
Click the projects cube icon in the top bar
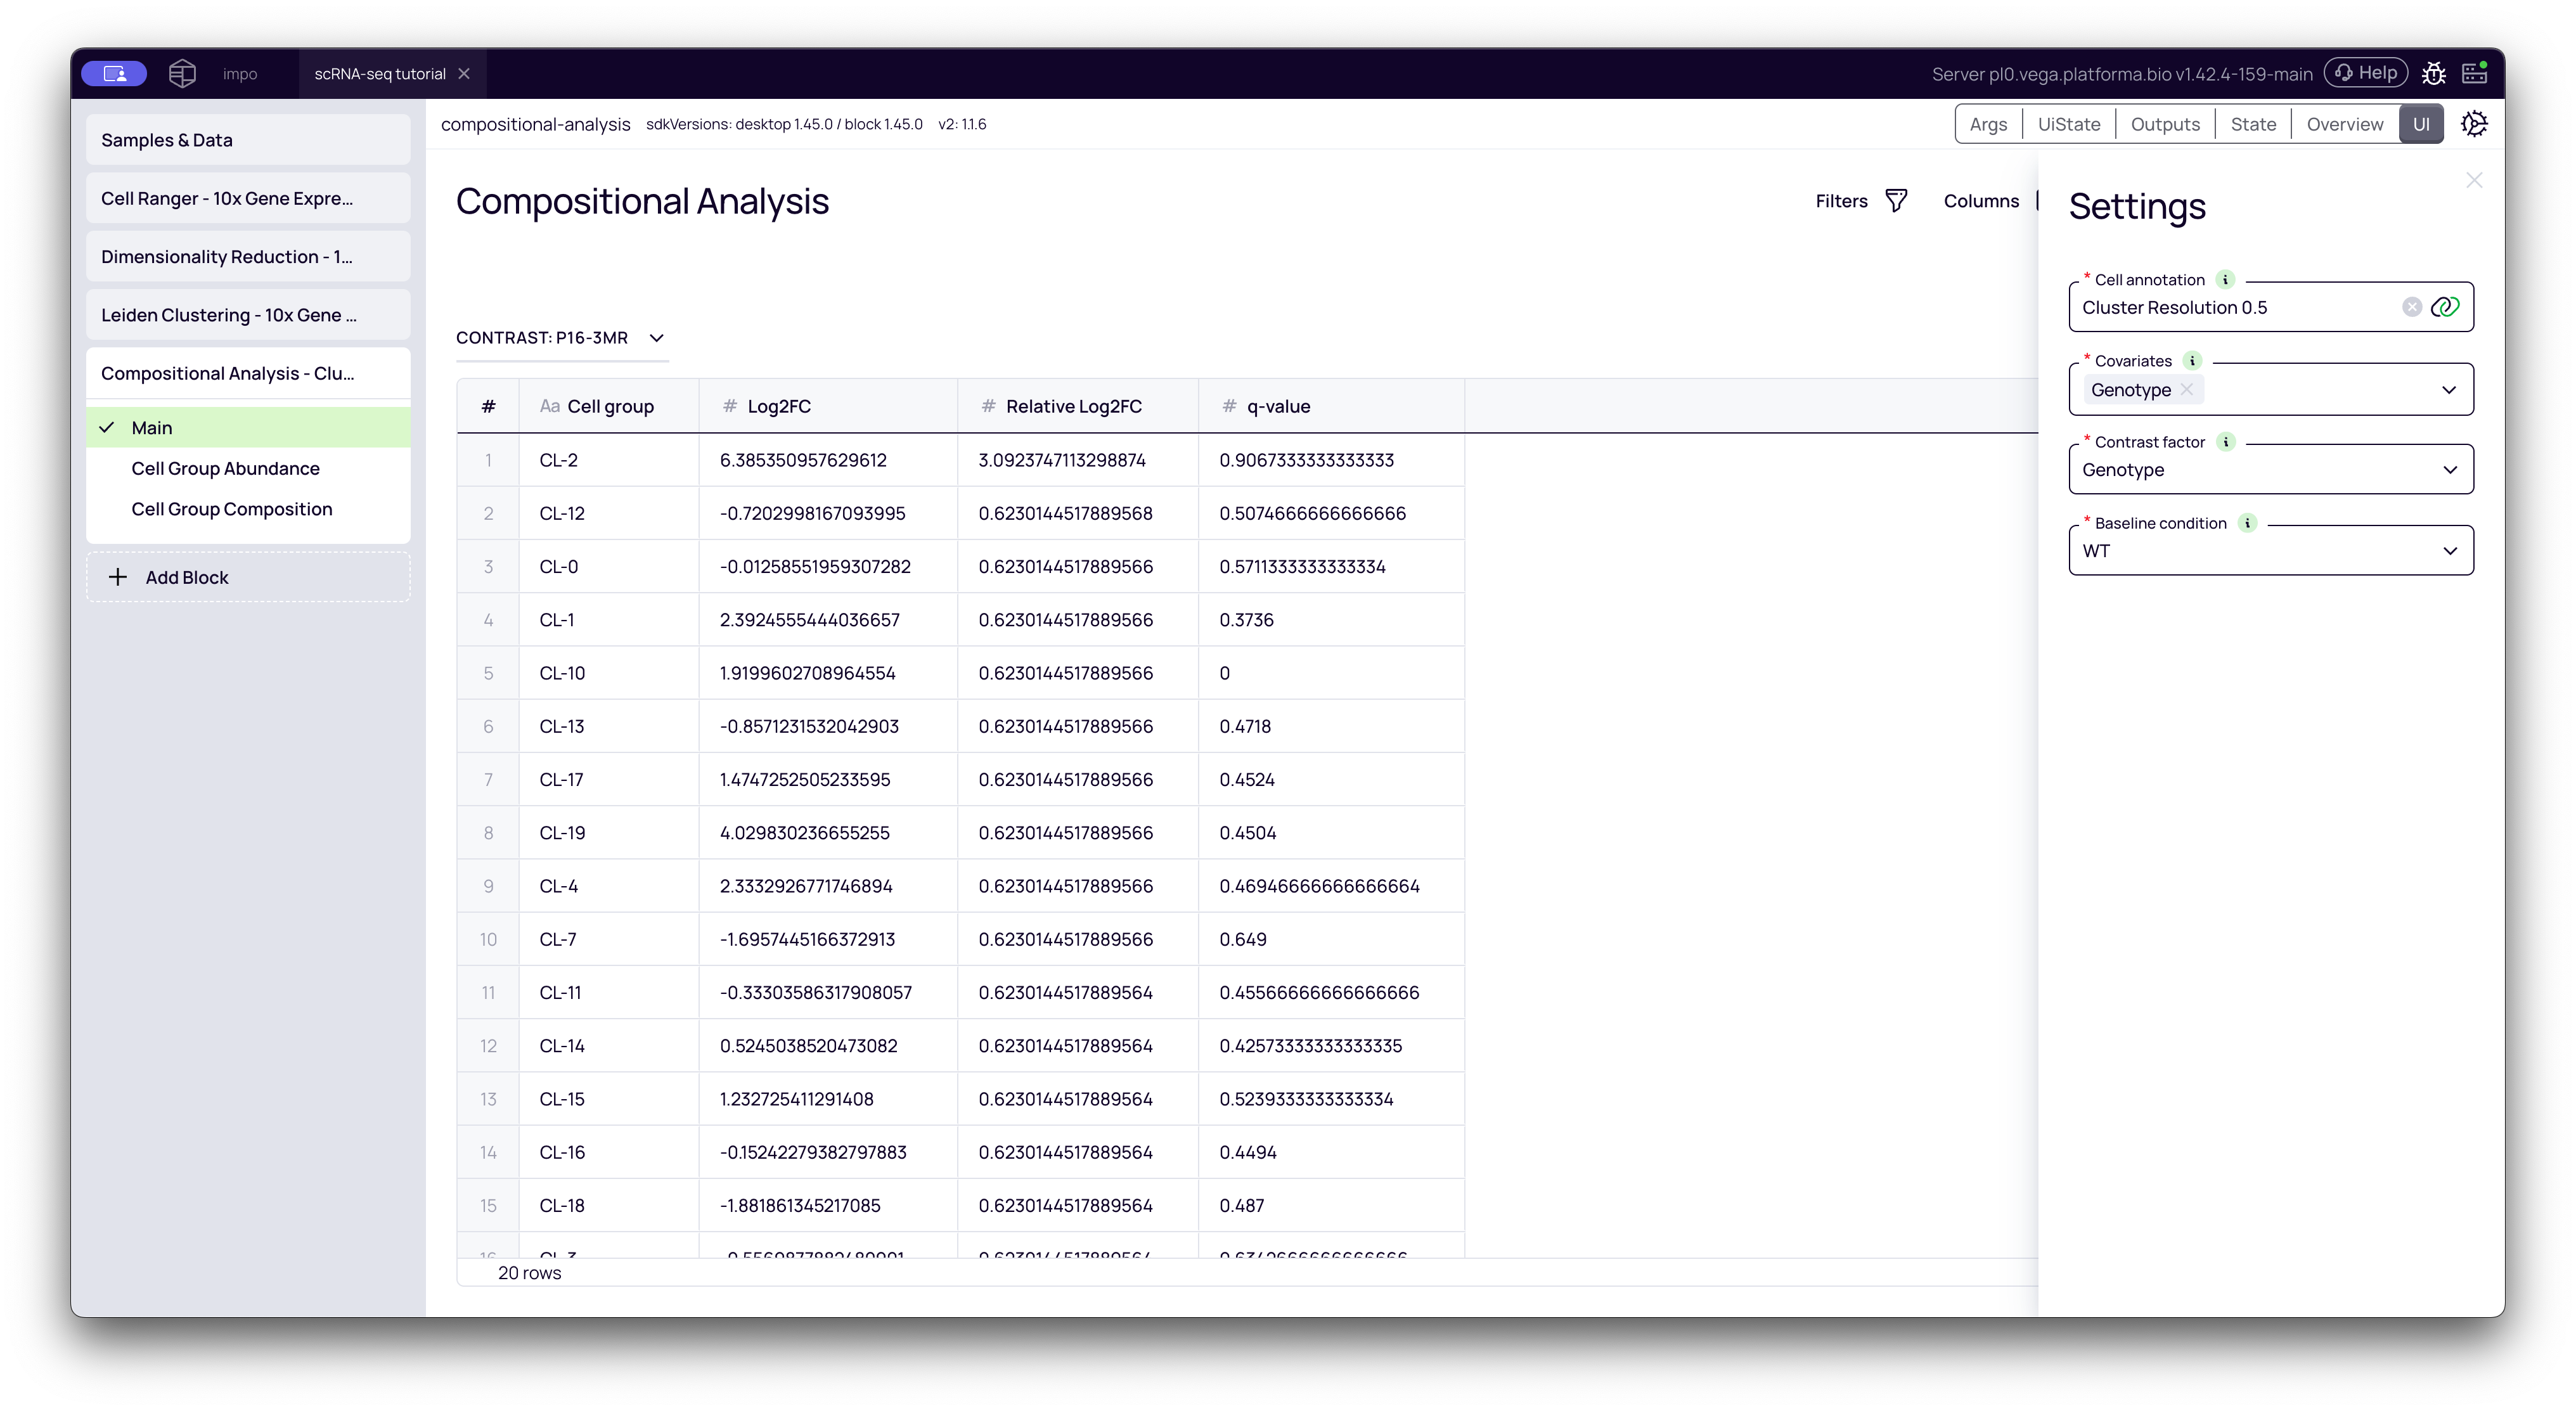click(x=182, y=73)
